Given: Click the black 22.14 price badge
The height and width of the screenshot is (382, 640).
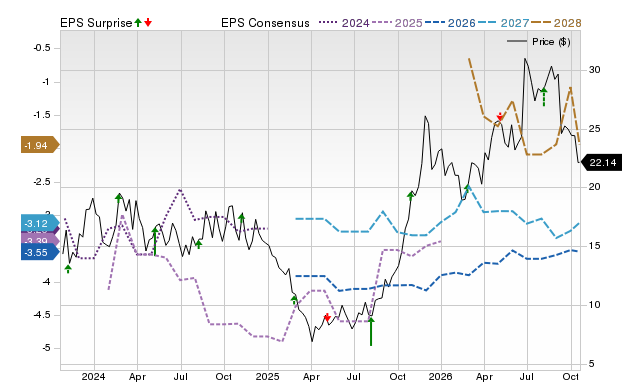Looking at the screenshot, I should [x=602, y=162].
